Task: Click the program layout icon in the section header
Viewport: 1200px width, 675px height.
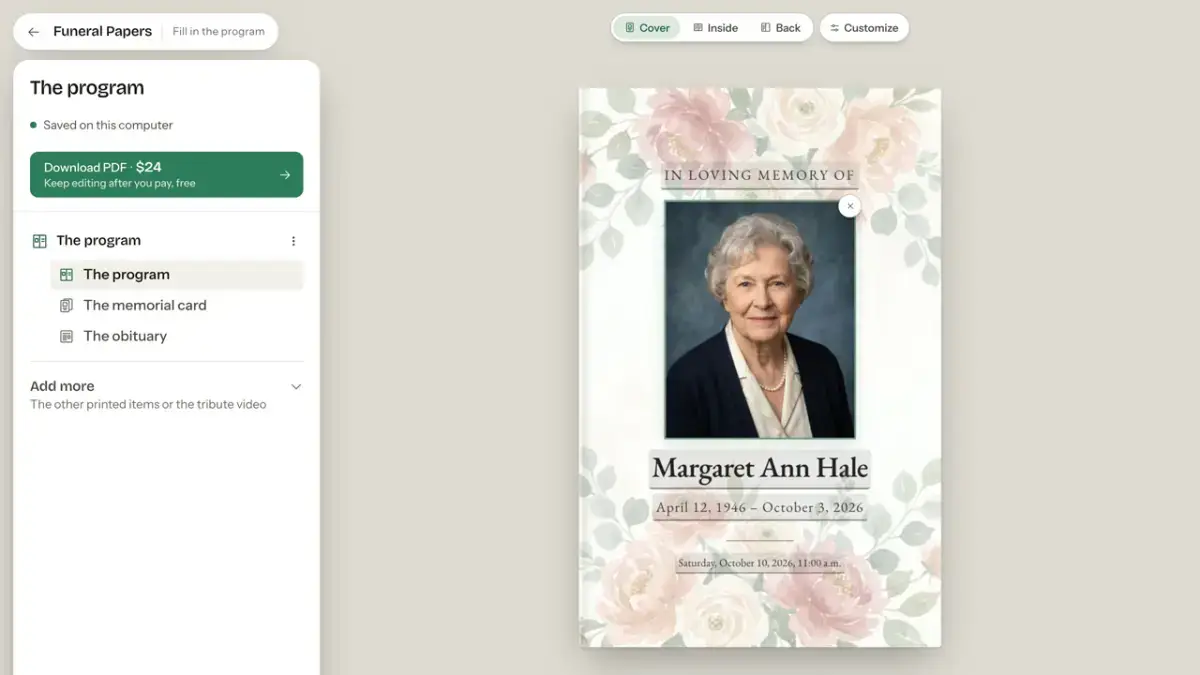Action: (40, 241)
